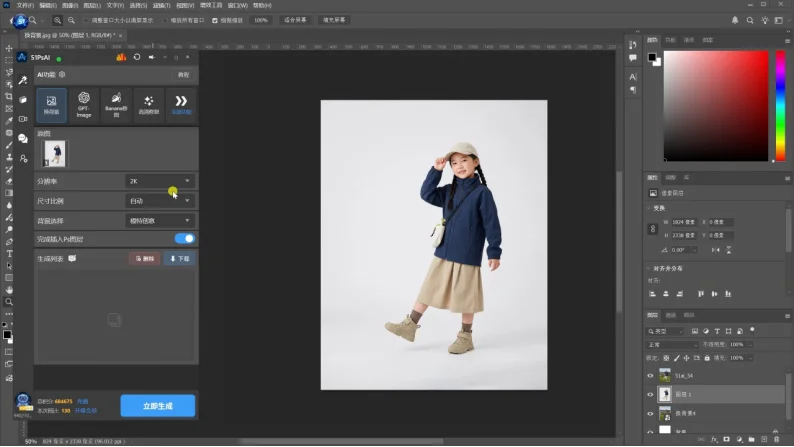Select the Brush tool
This screenshot has height=447, width=794.
[x=9, y=145]
